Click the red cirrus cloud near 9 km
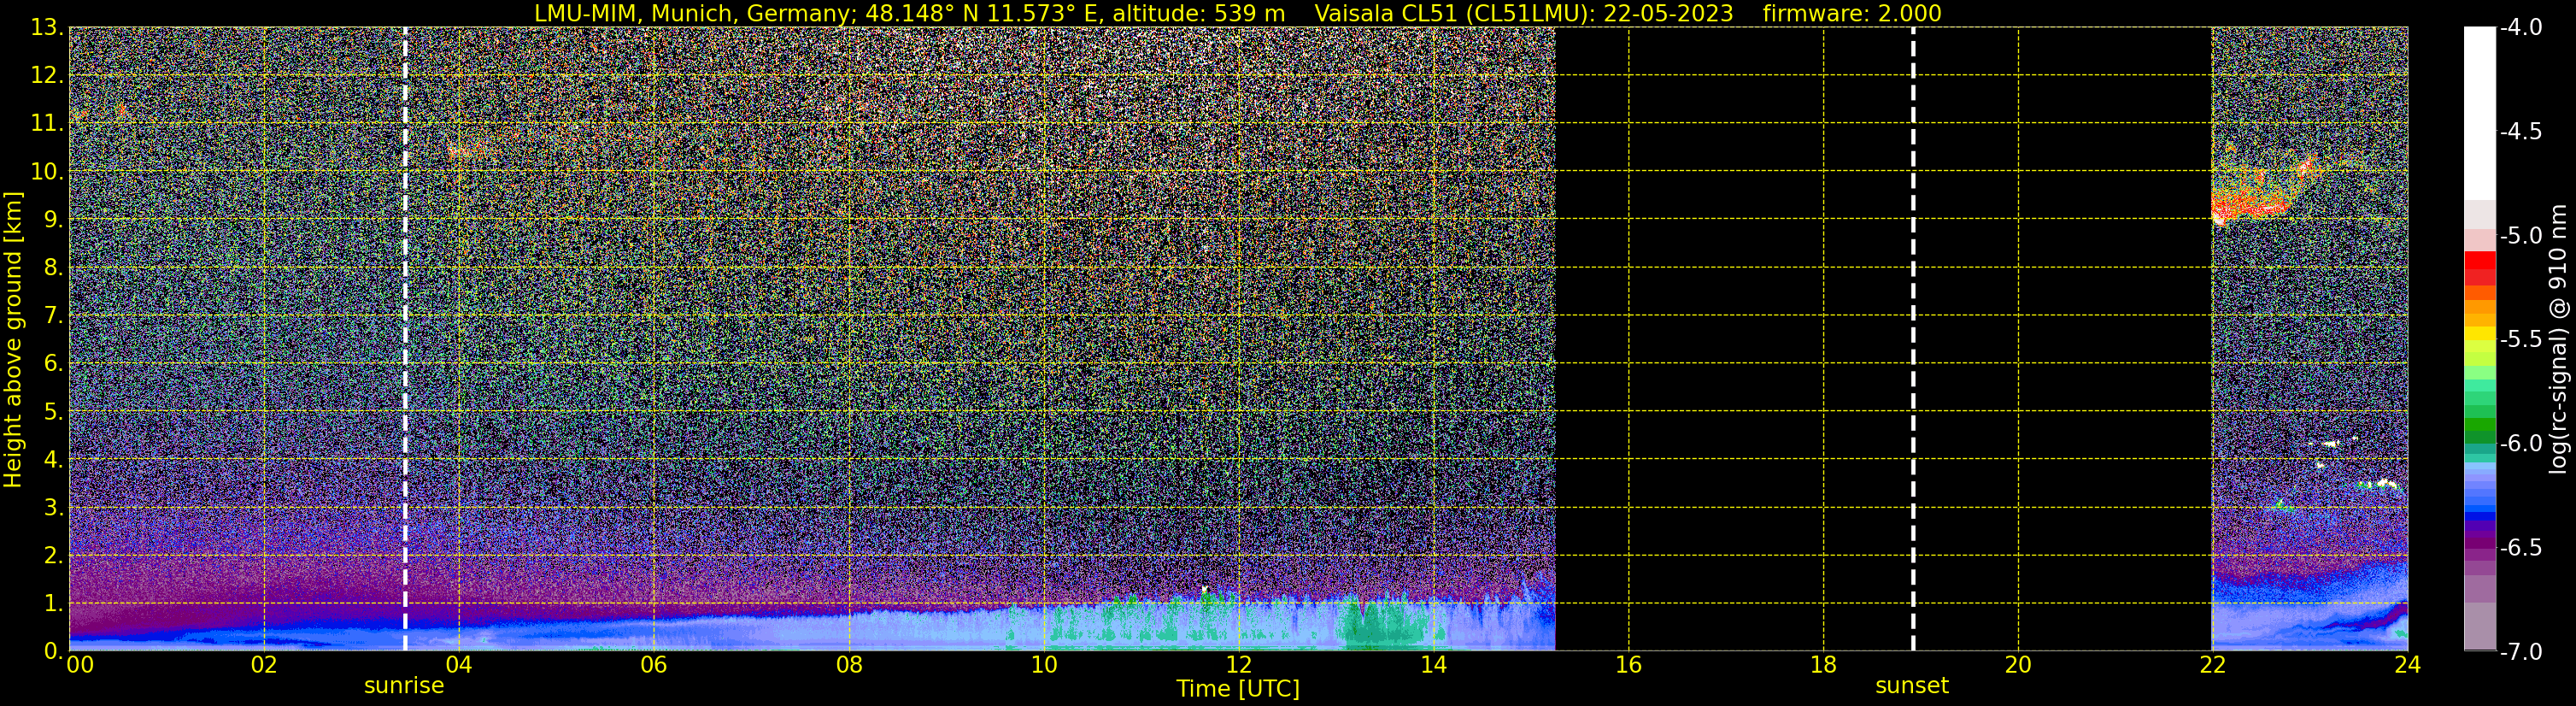This screenshot has width=2576, height=706. coord(2262,190)
